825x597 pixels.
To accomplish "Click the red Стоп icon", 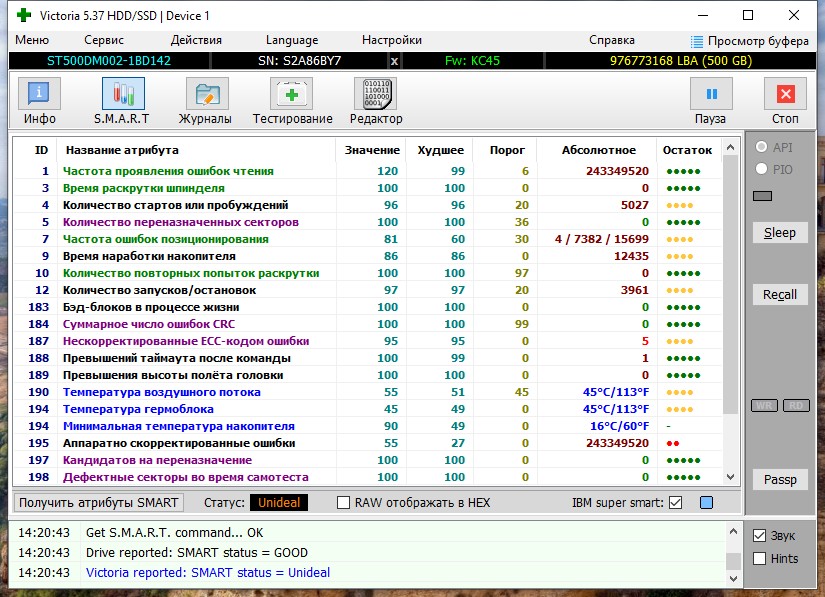I will click(785, 94).
